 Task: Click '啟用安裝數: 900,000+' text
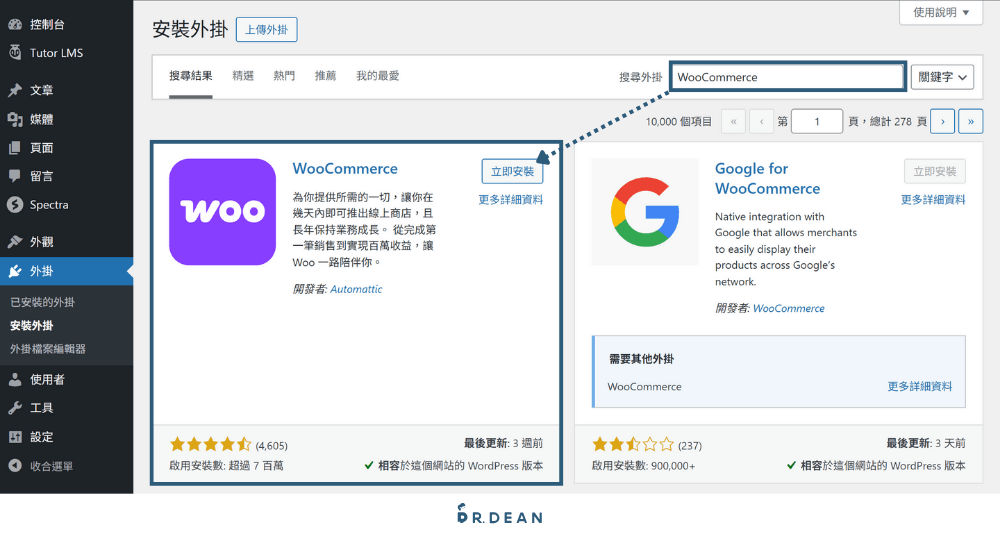[x=643, y=466]
